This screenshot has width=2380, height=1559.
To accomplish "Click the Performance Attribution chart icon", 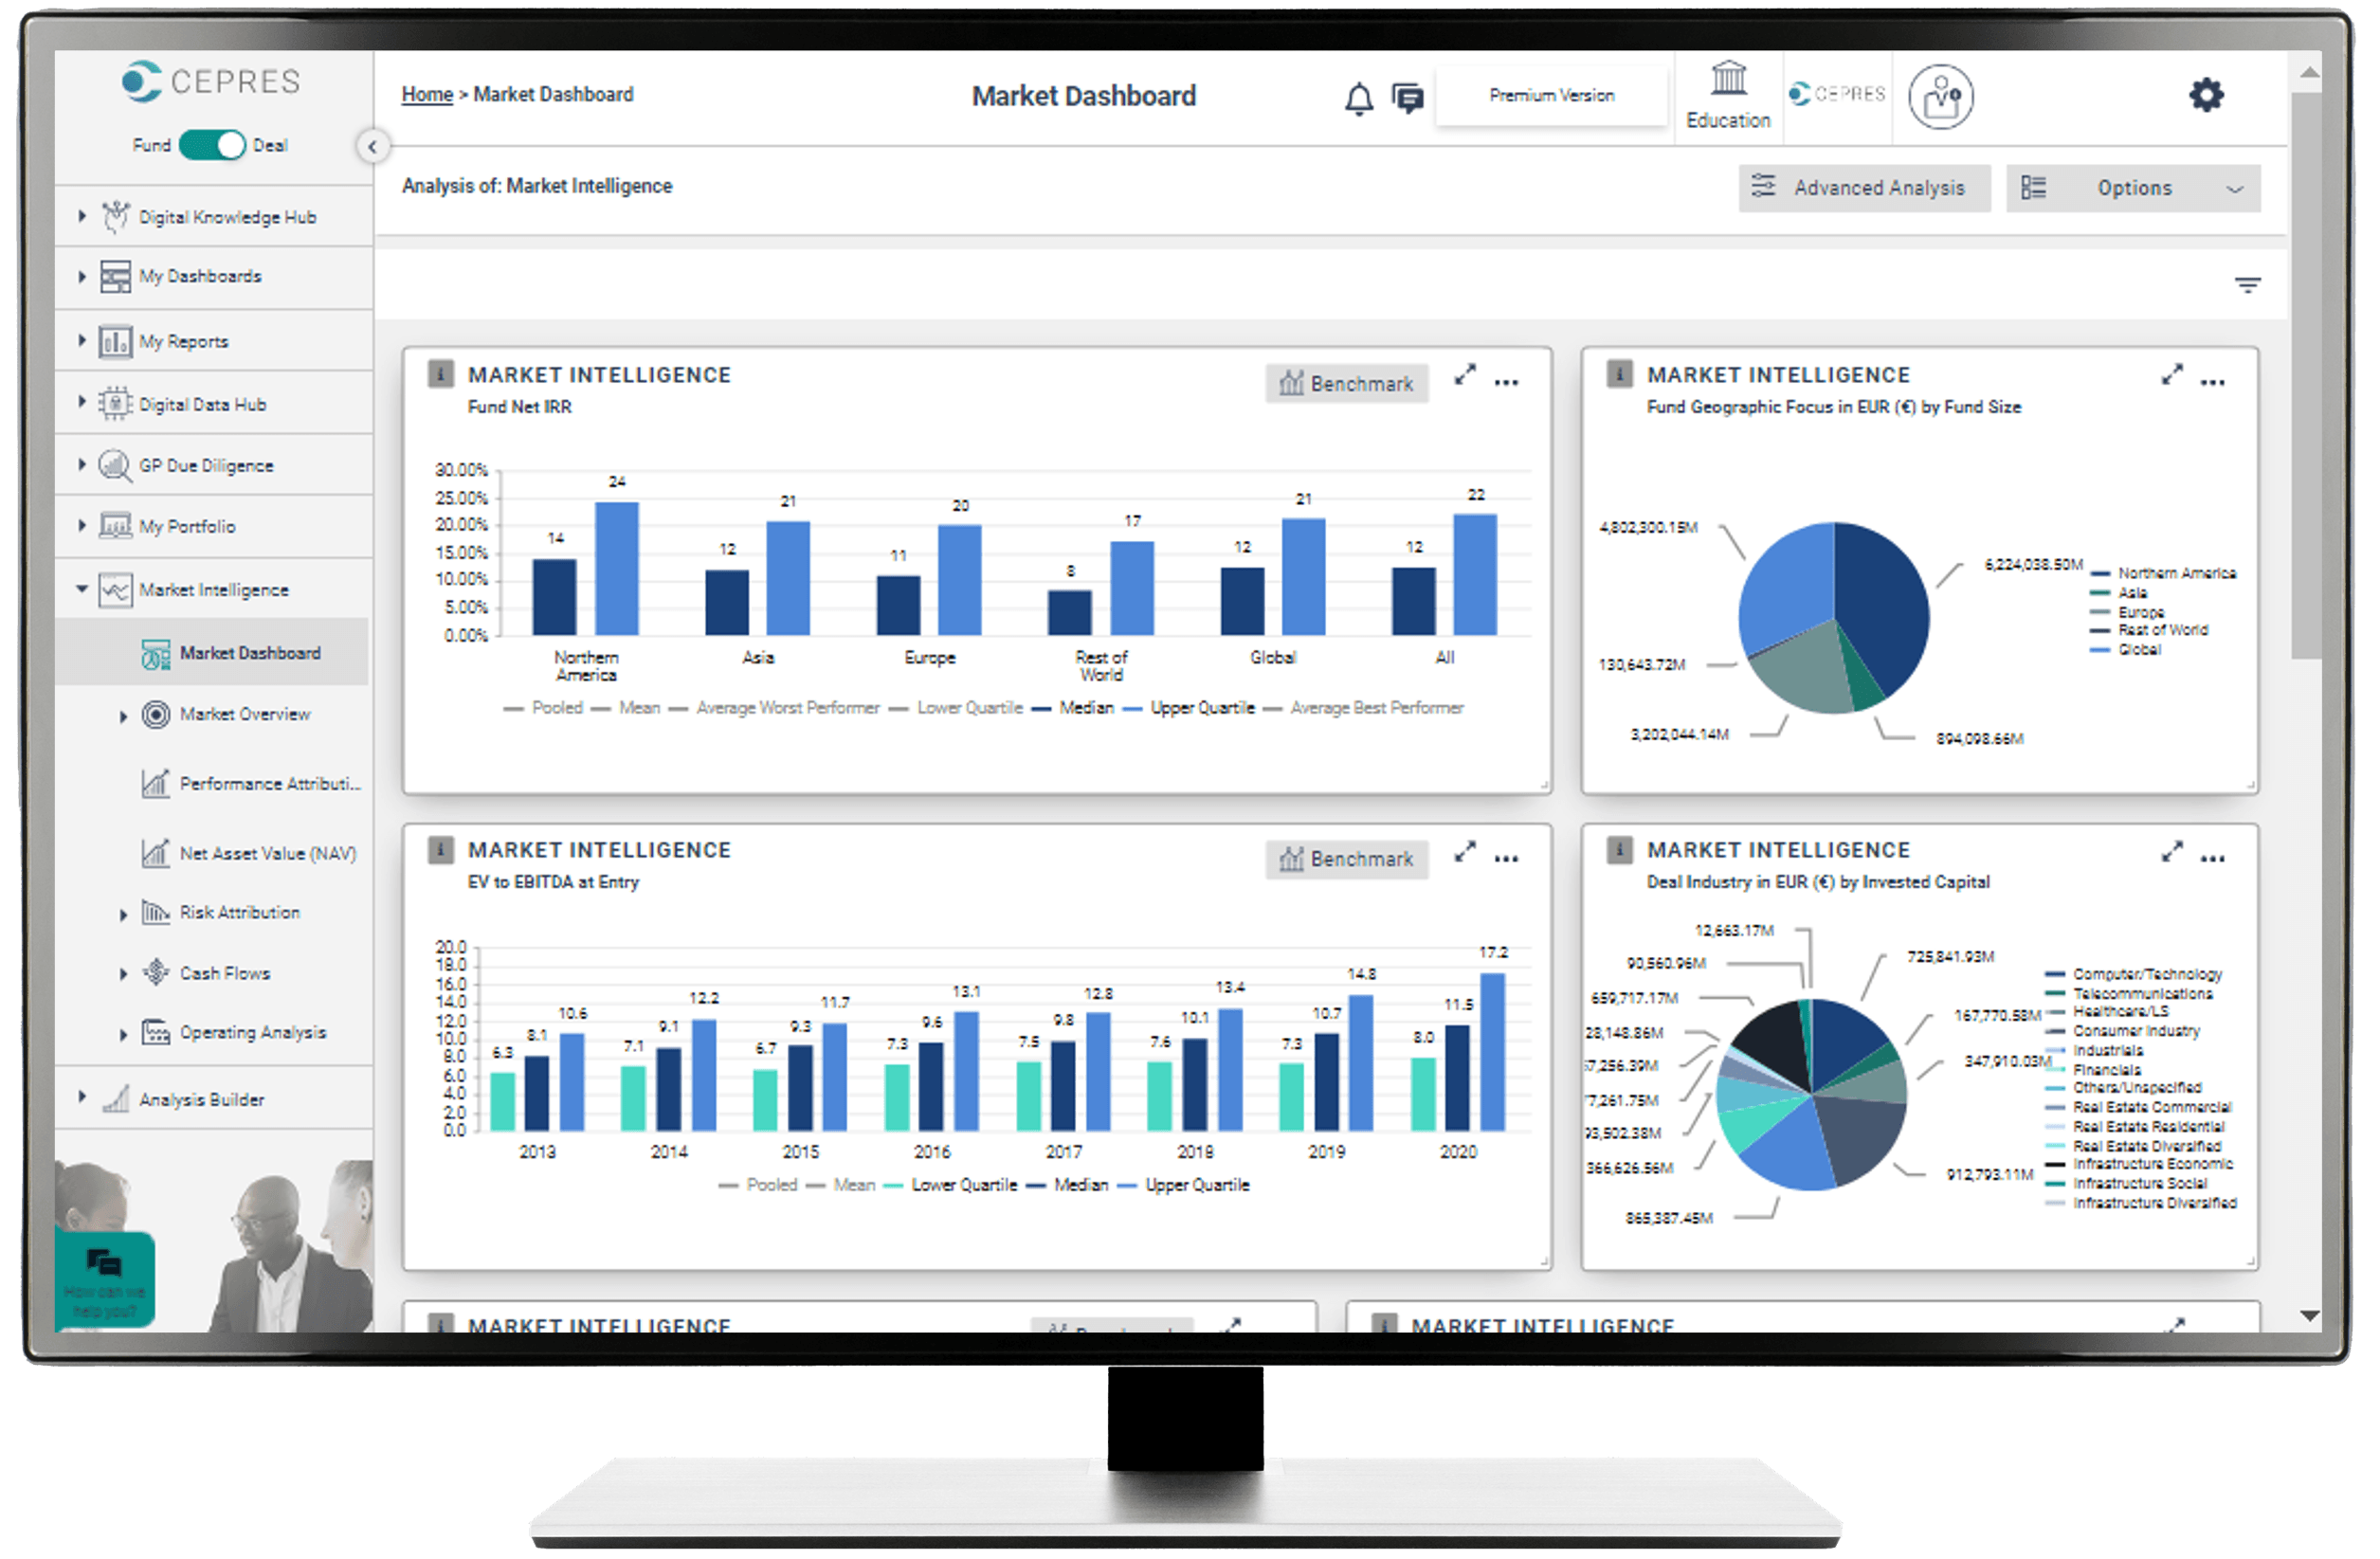I will 155,784.
